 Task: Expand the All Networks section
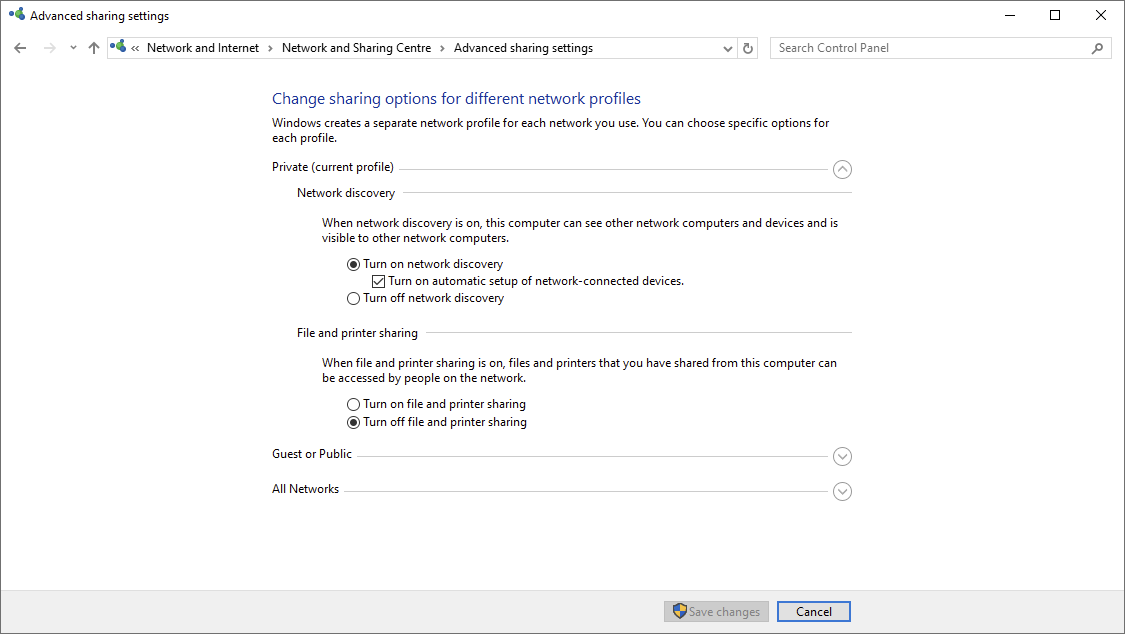[x=842, y=491]
